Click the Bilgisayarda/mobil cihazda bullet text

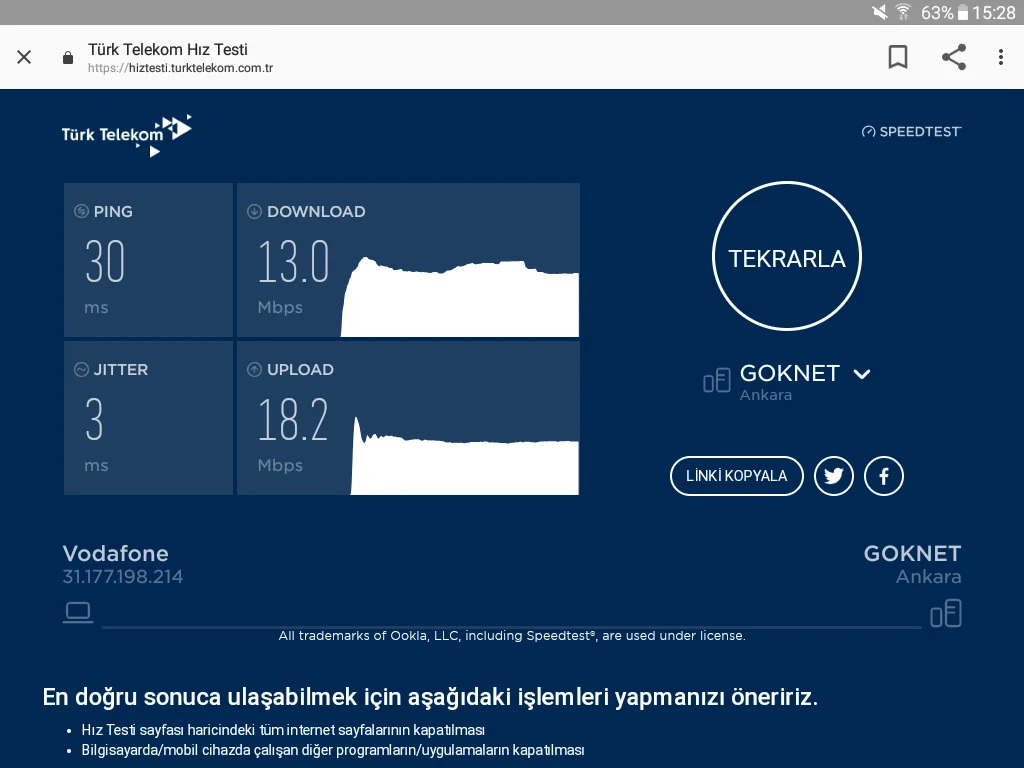tap(332, 750)
